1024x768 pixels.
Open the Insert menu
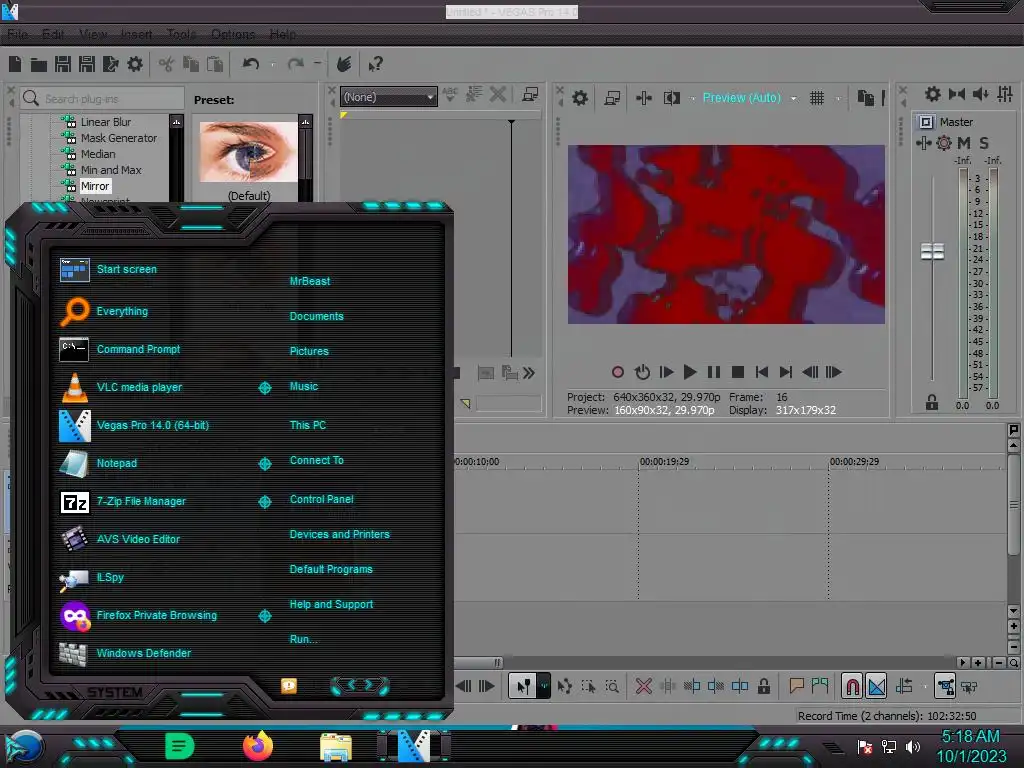(x=136, y=34)
